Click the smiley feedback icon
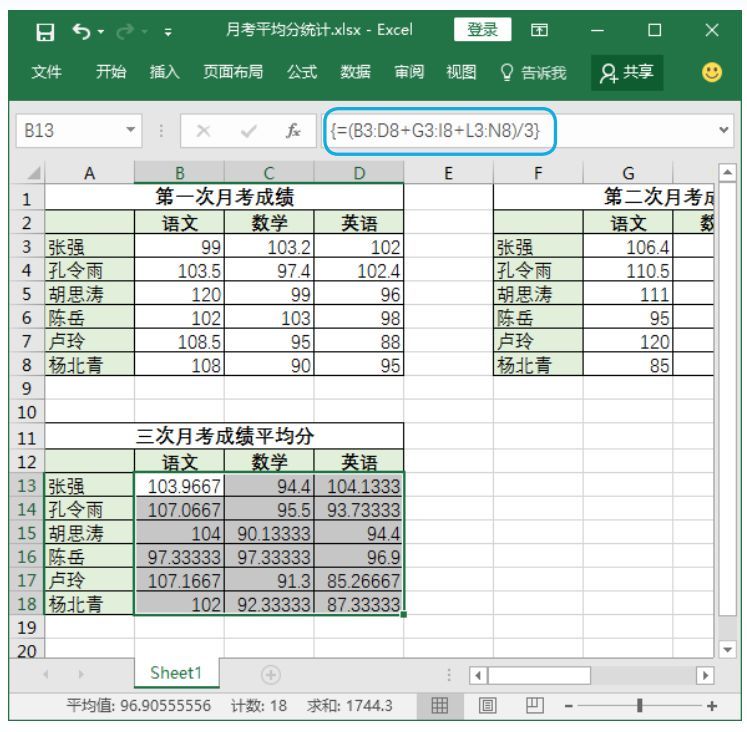This screenshot has height=732, width=747. (x=712, y=72)
